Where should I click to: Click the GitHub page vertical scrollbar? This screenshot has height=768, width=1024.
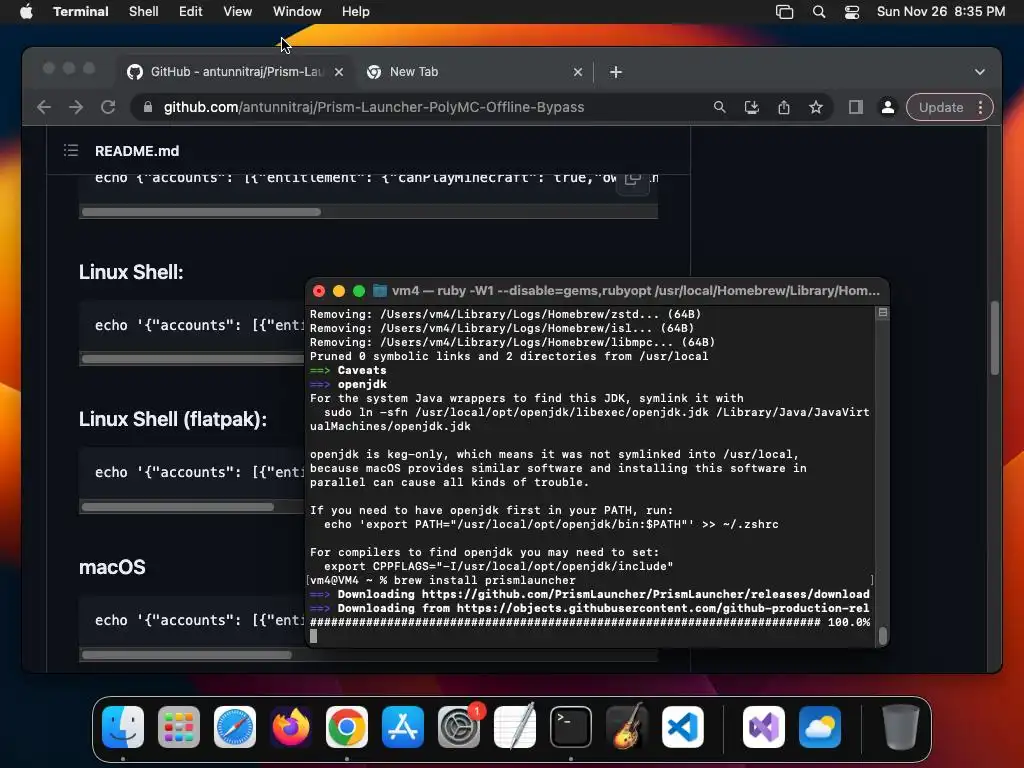(995, 338)
